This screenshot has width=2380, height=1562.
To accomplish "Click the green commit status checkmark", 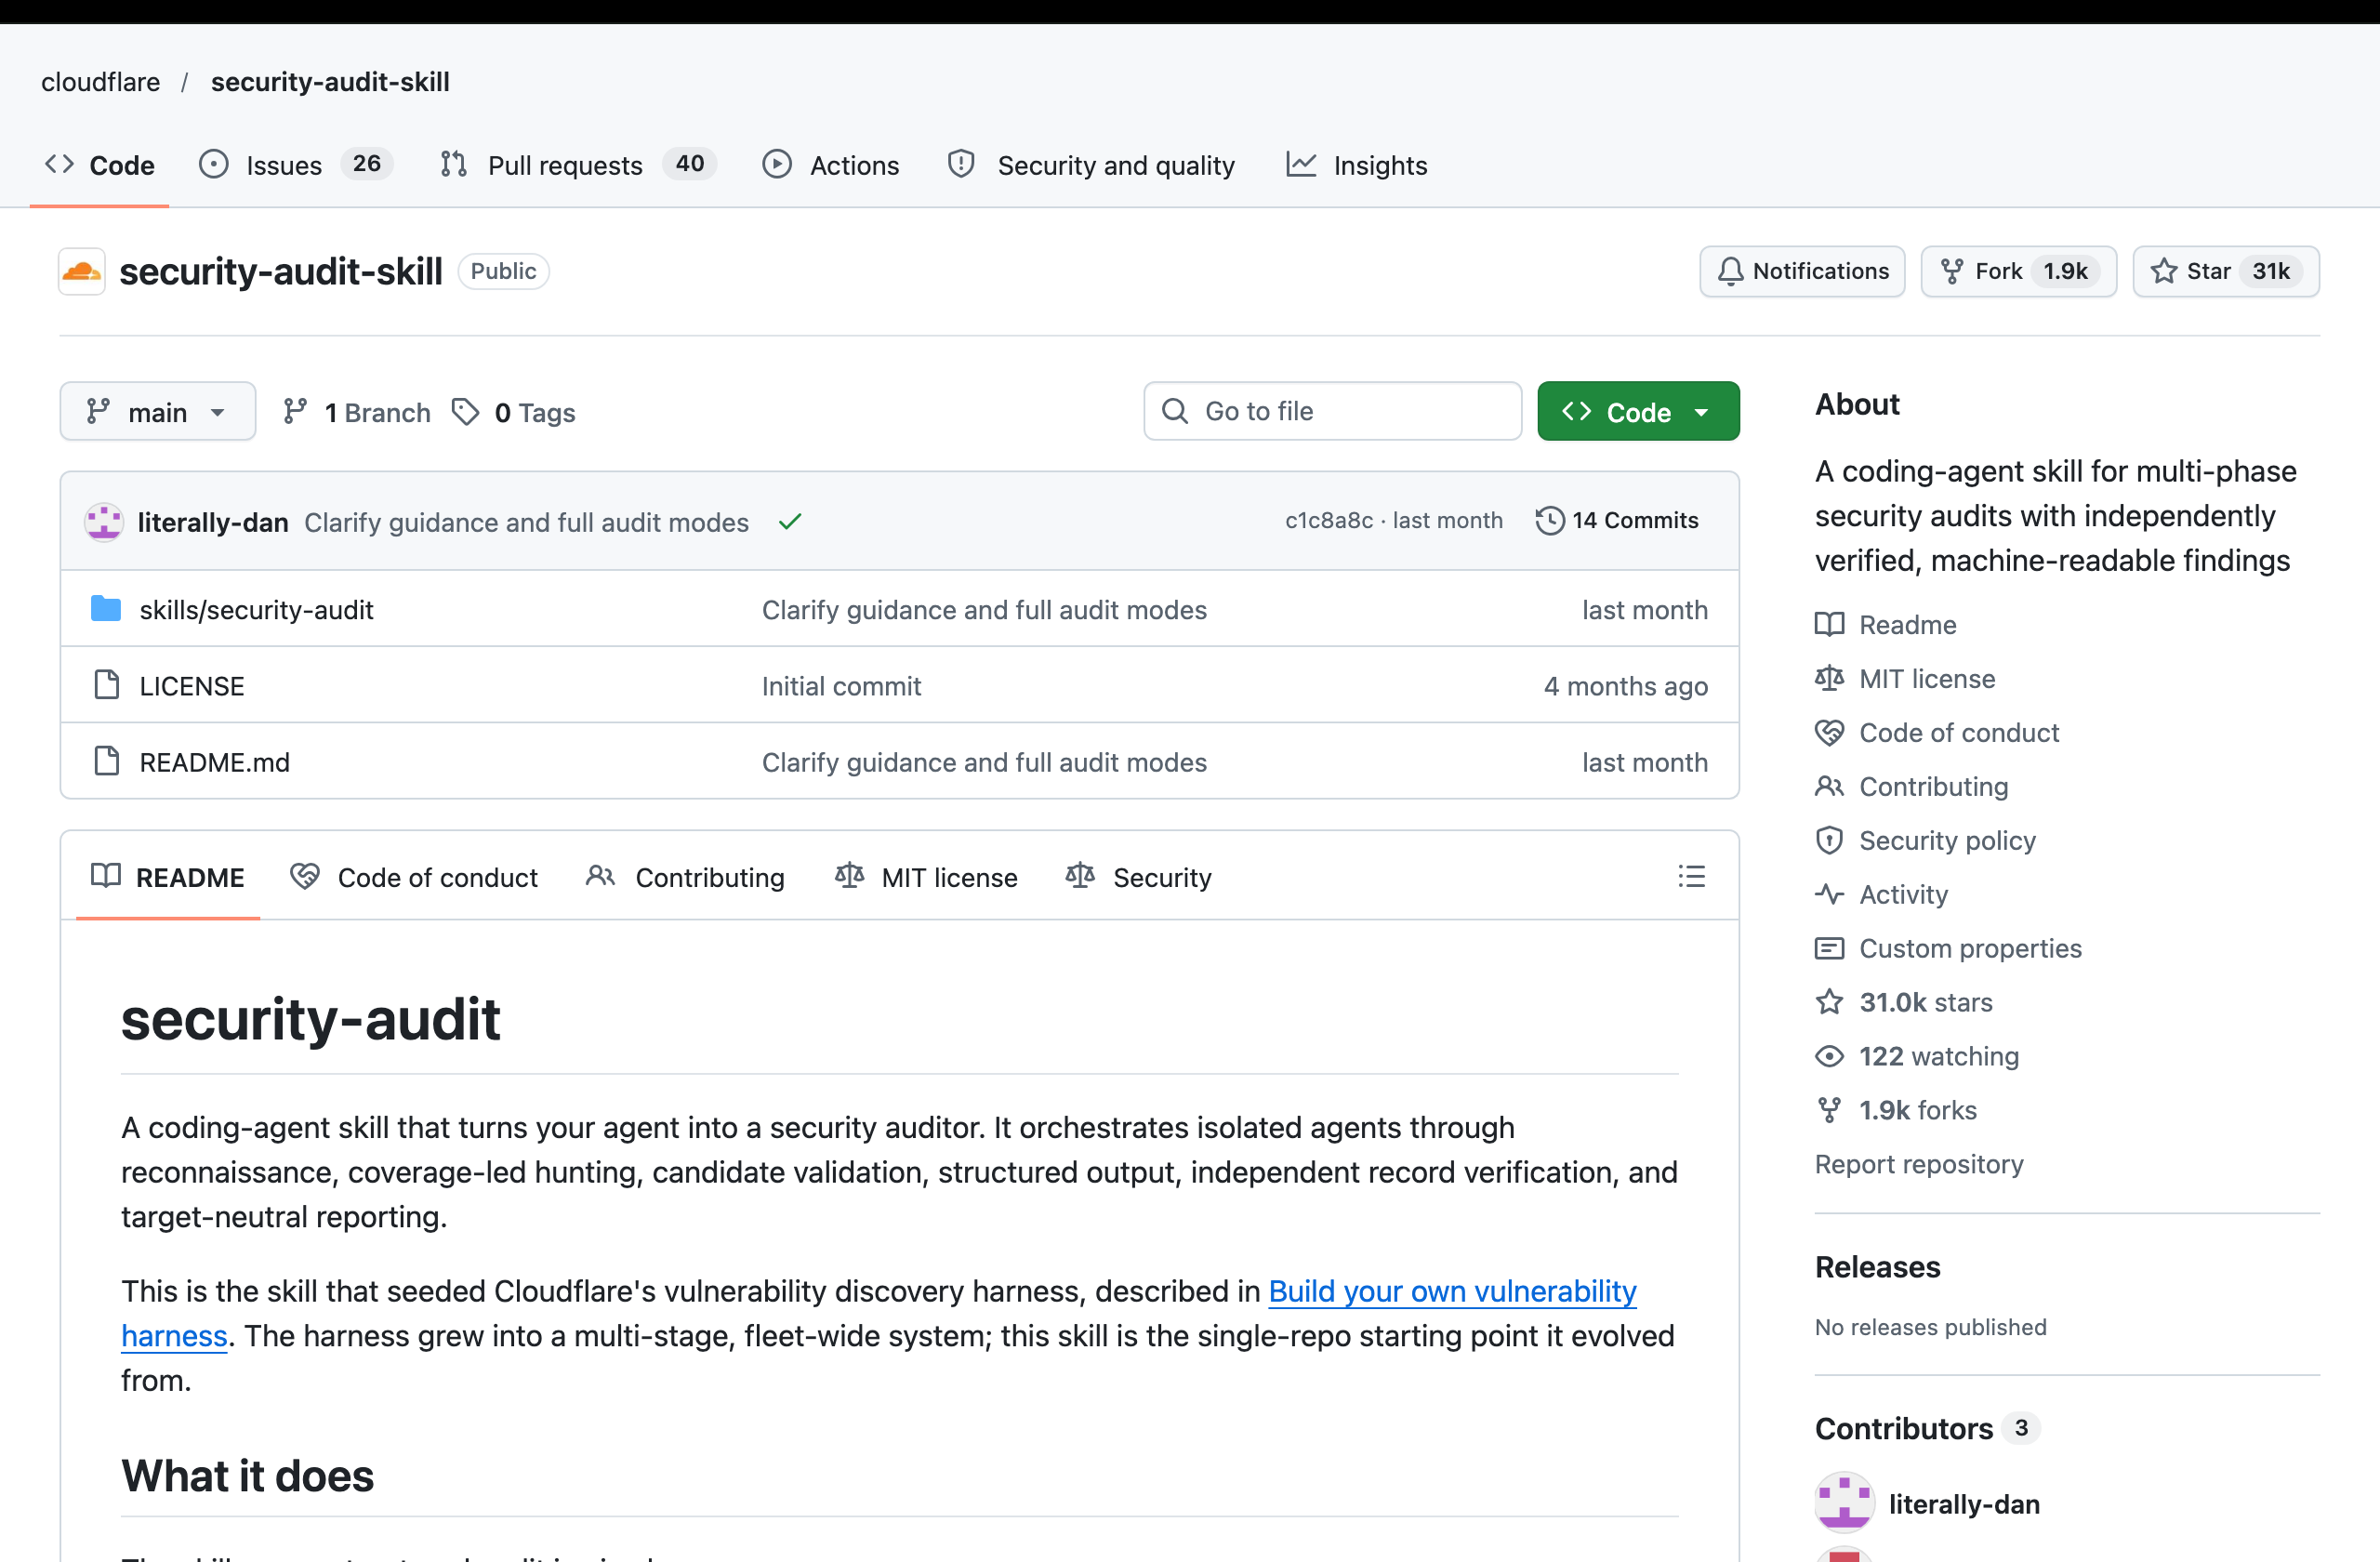I will [x=790, y=521].
